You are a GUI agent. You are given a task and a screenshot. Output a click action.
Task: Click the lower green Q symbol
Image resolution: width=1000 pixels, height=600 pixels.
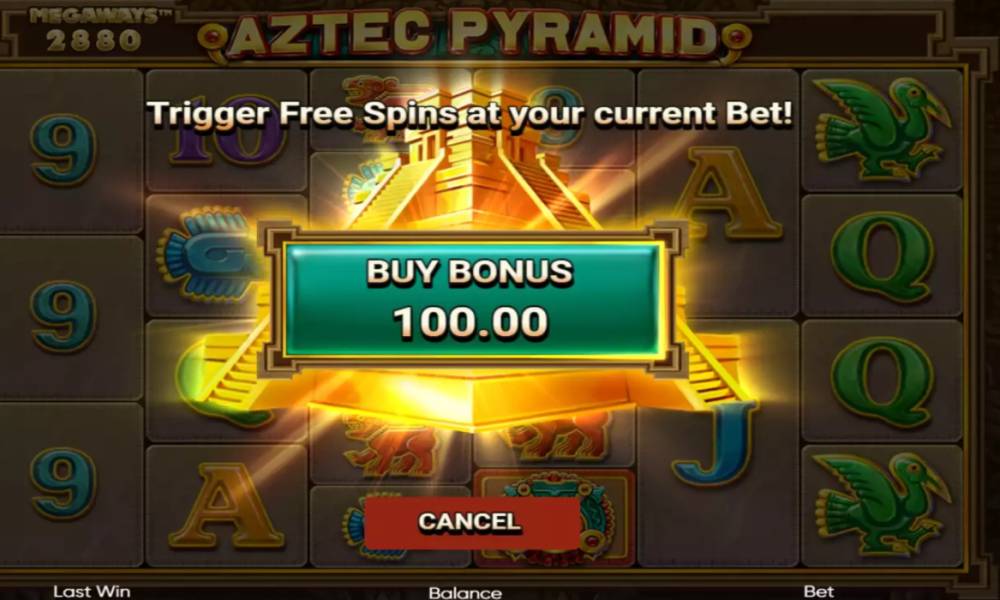pos(882,381)
